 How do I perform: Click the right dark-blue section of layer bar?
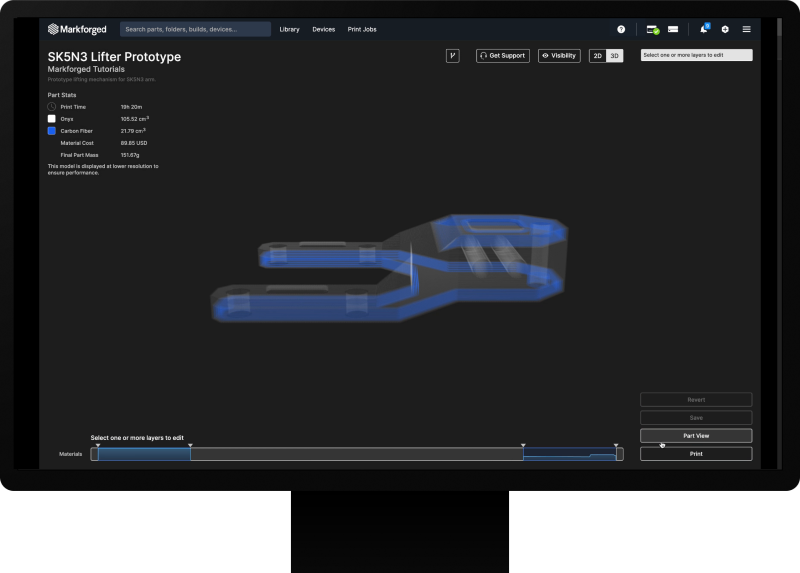[569, 454]
